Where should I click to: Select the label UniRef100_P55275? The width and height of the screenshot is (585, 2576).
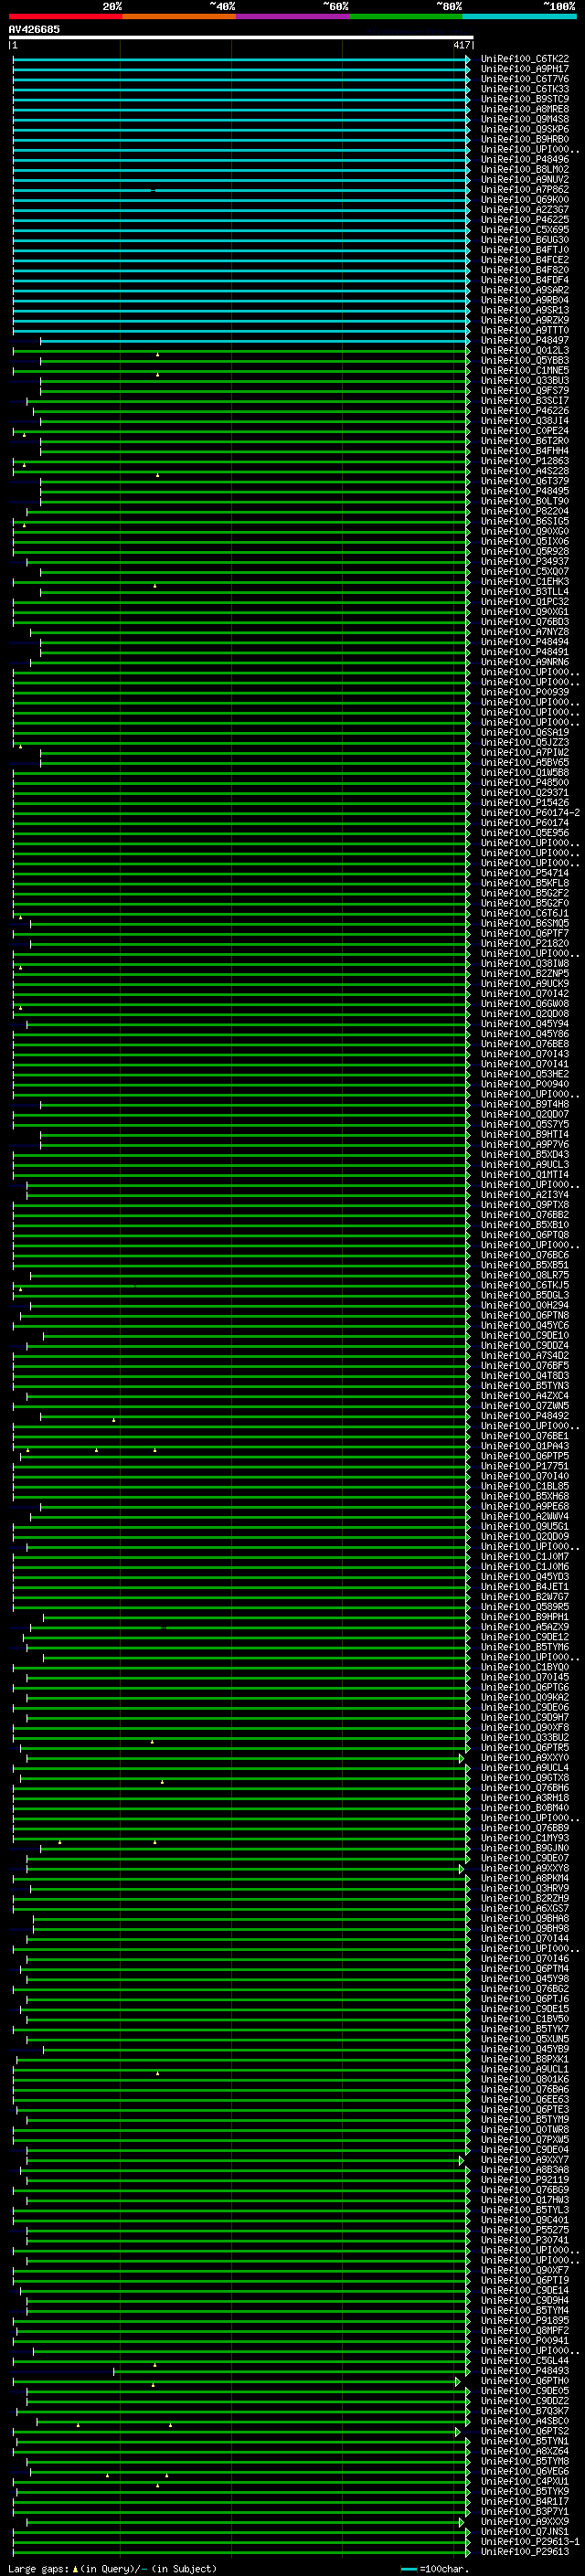tap(525, 2230)
